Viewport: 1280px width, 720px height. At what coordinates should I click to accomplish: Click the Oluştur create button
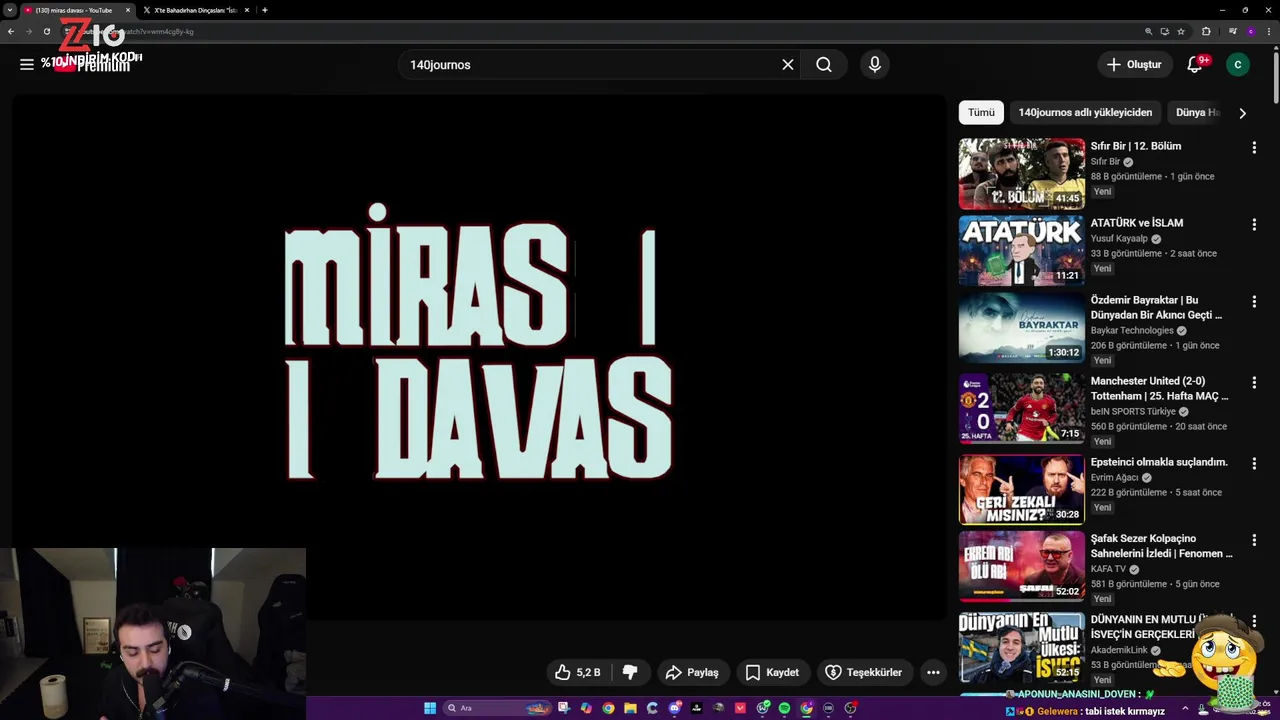tap(1135, 64)
